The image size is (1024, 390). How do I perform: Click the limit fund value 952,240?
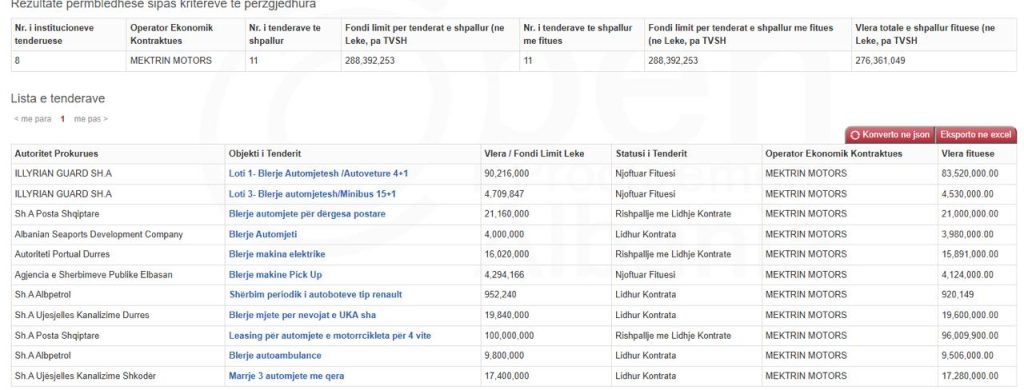(500, 295)
